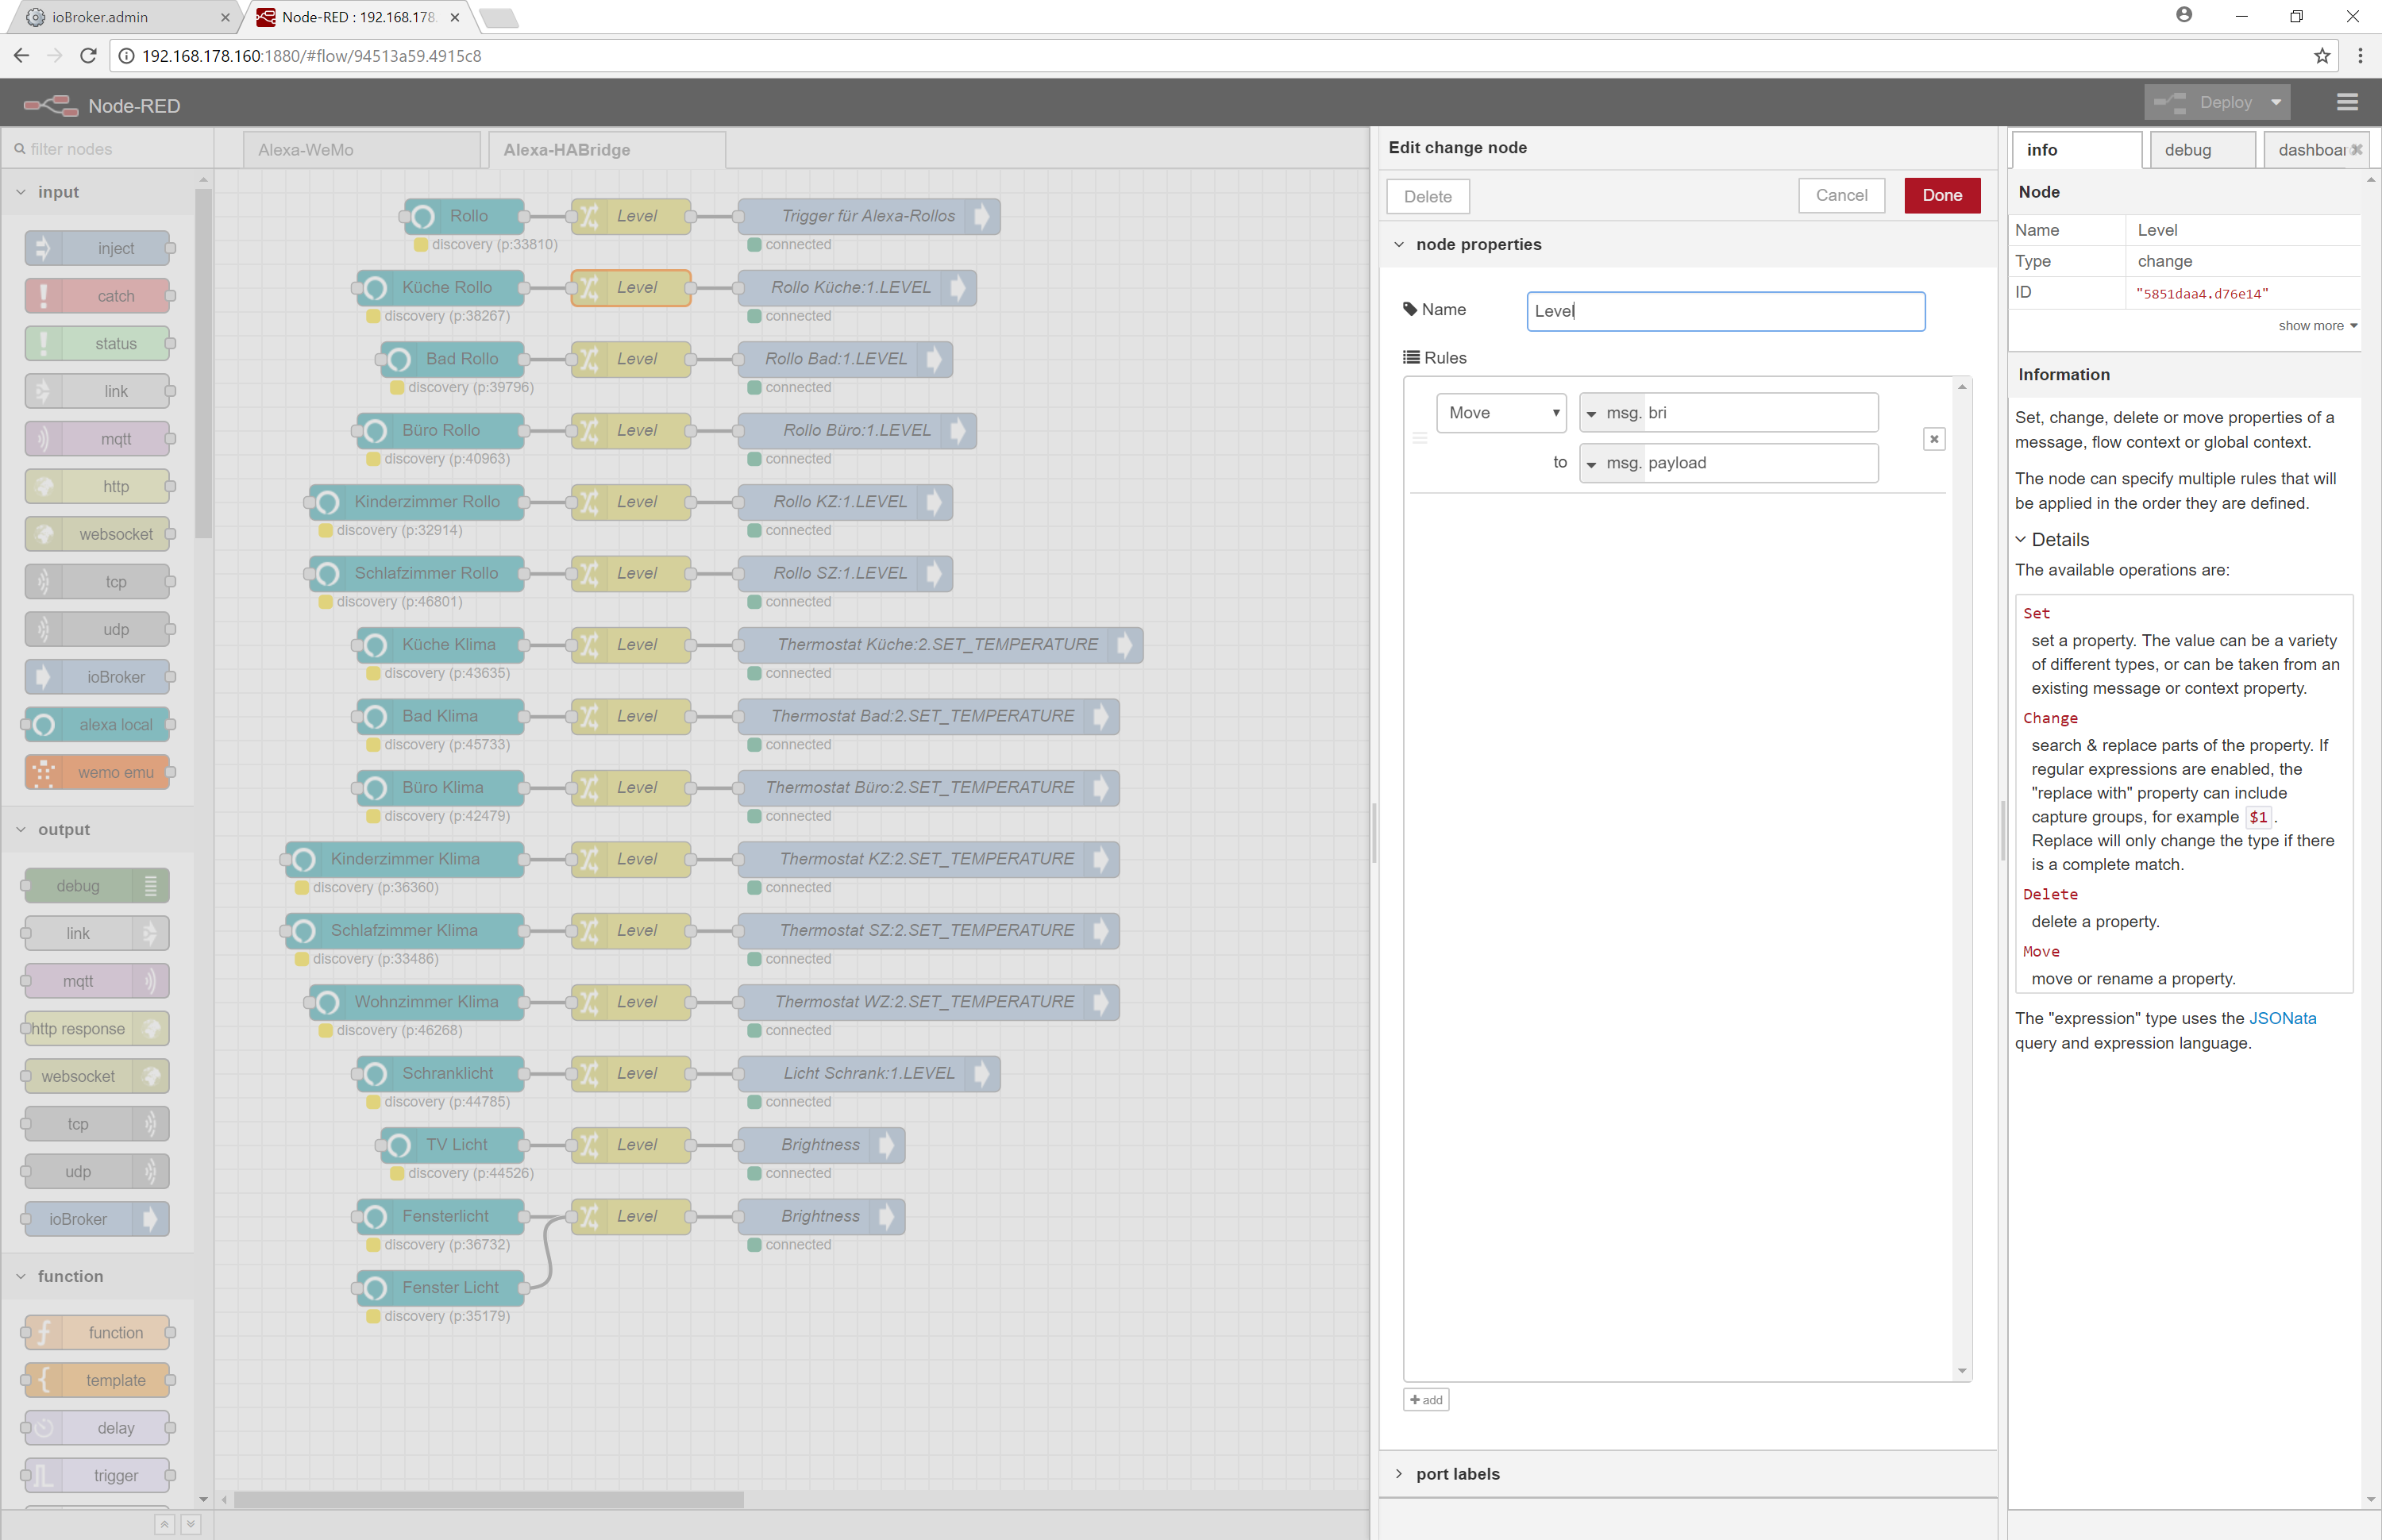Select the Fenster Licht node
2382x1540 pixels.
click(x=441, y=1288)
